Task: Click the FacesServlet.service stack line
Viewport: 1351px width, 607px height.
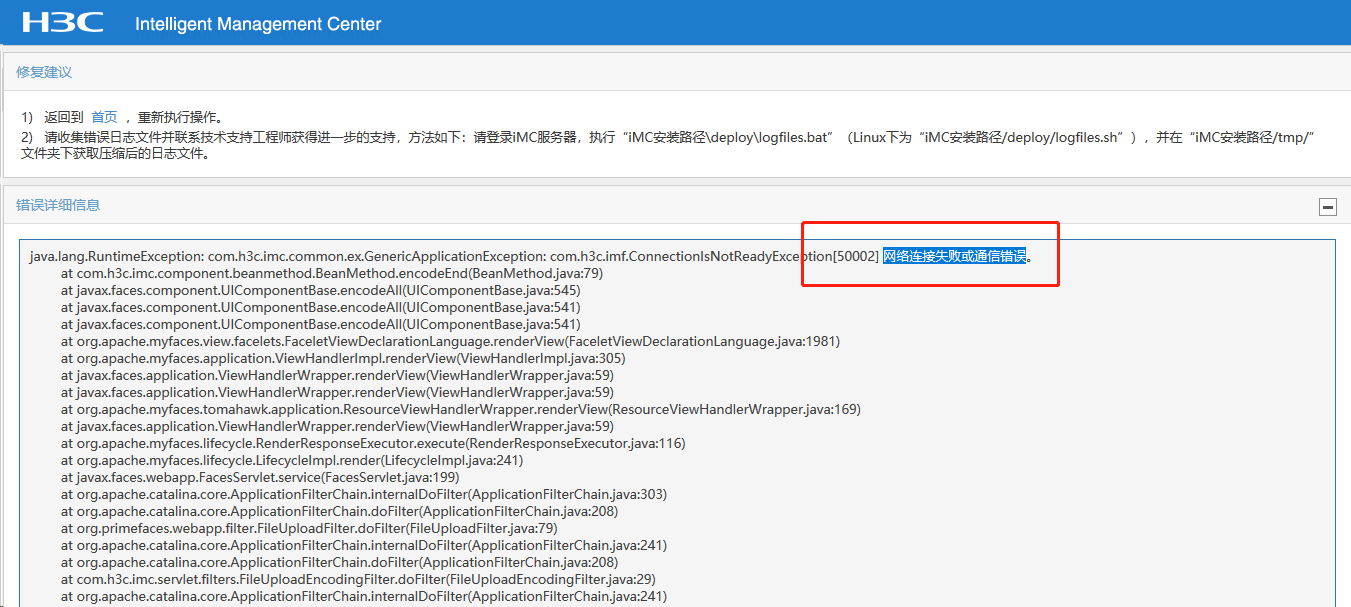Action: [x=260, y=477]
